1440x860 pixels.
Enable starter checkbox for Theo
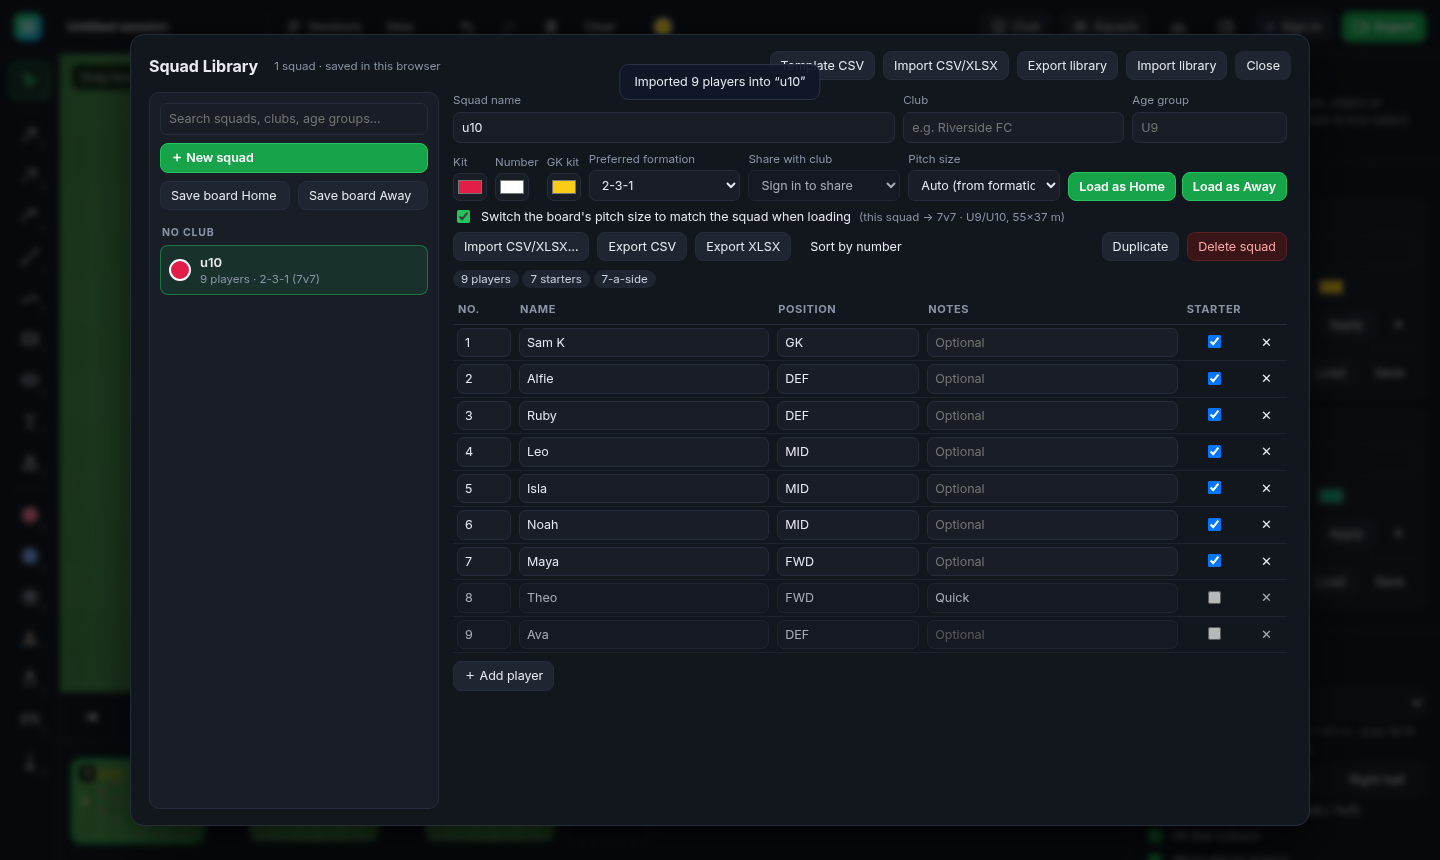click(1214, 597)
